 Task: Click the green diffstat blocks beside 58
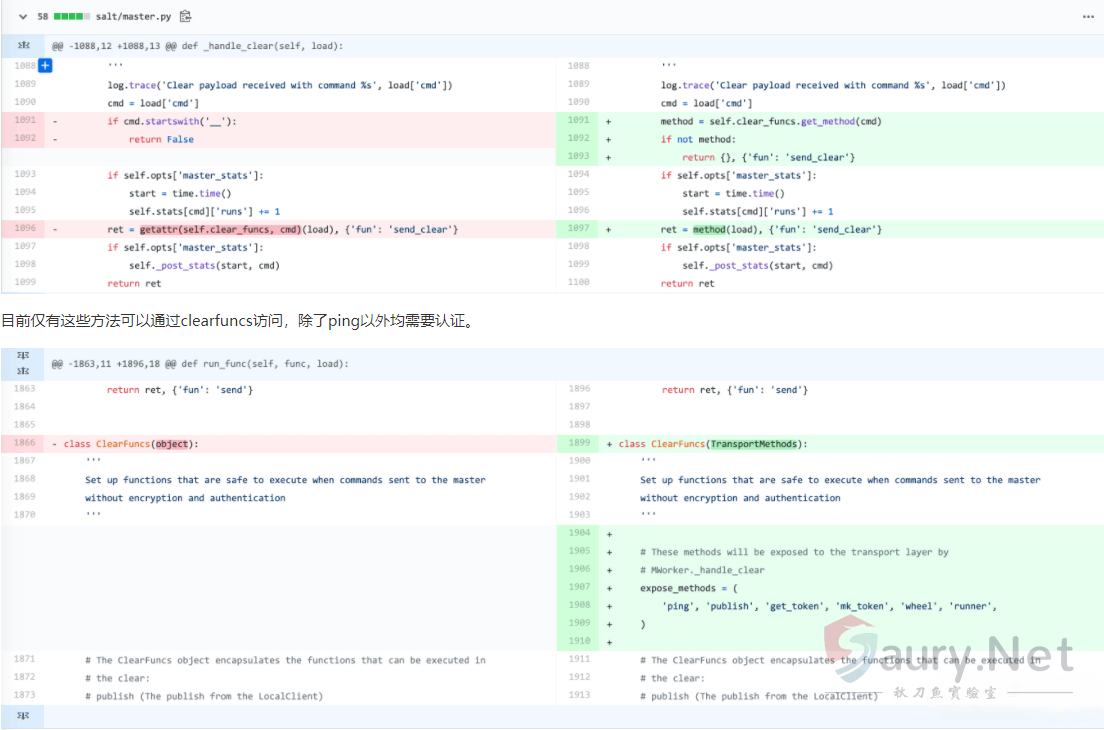click(x=73, y=17)
